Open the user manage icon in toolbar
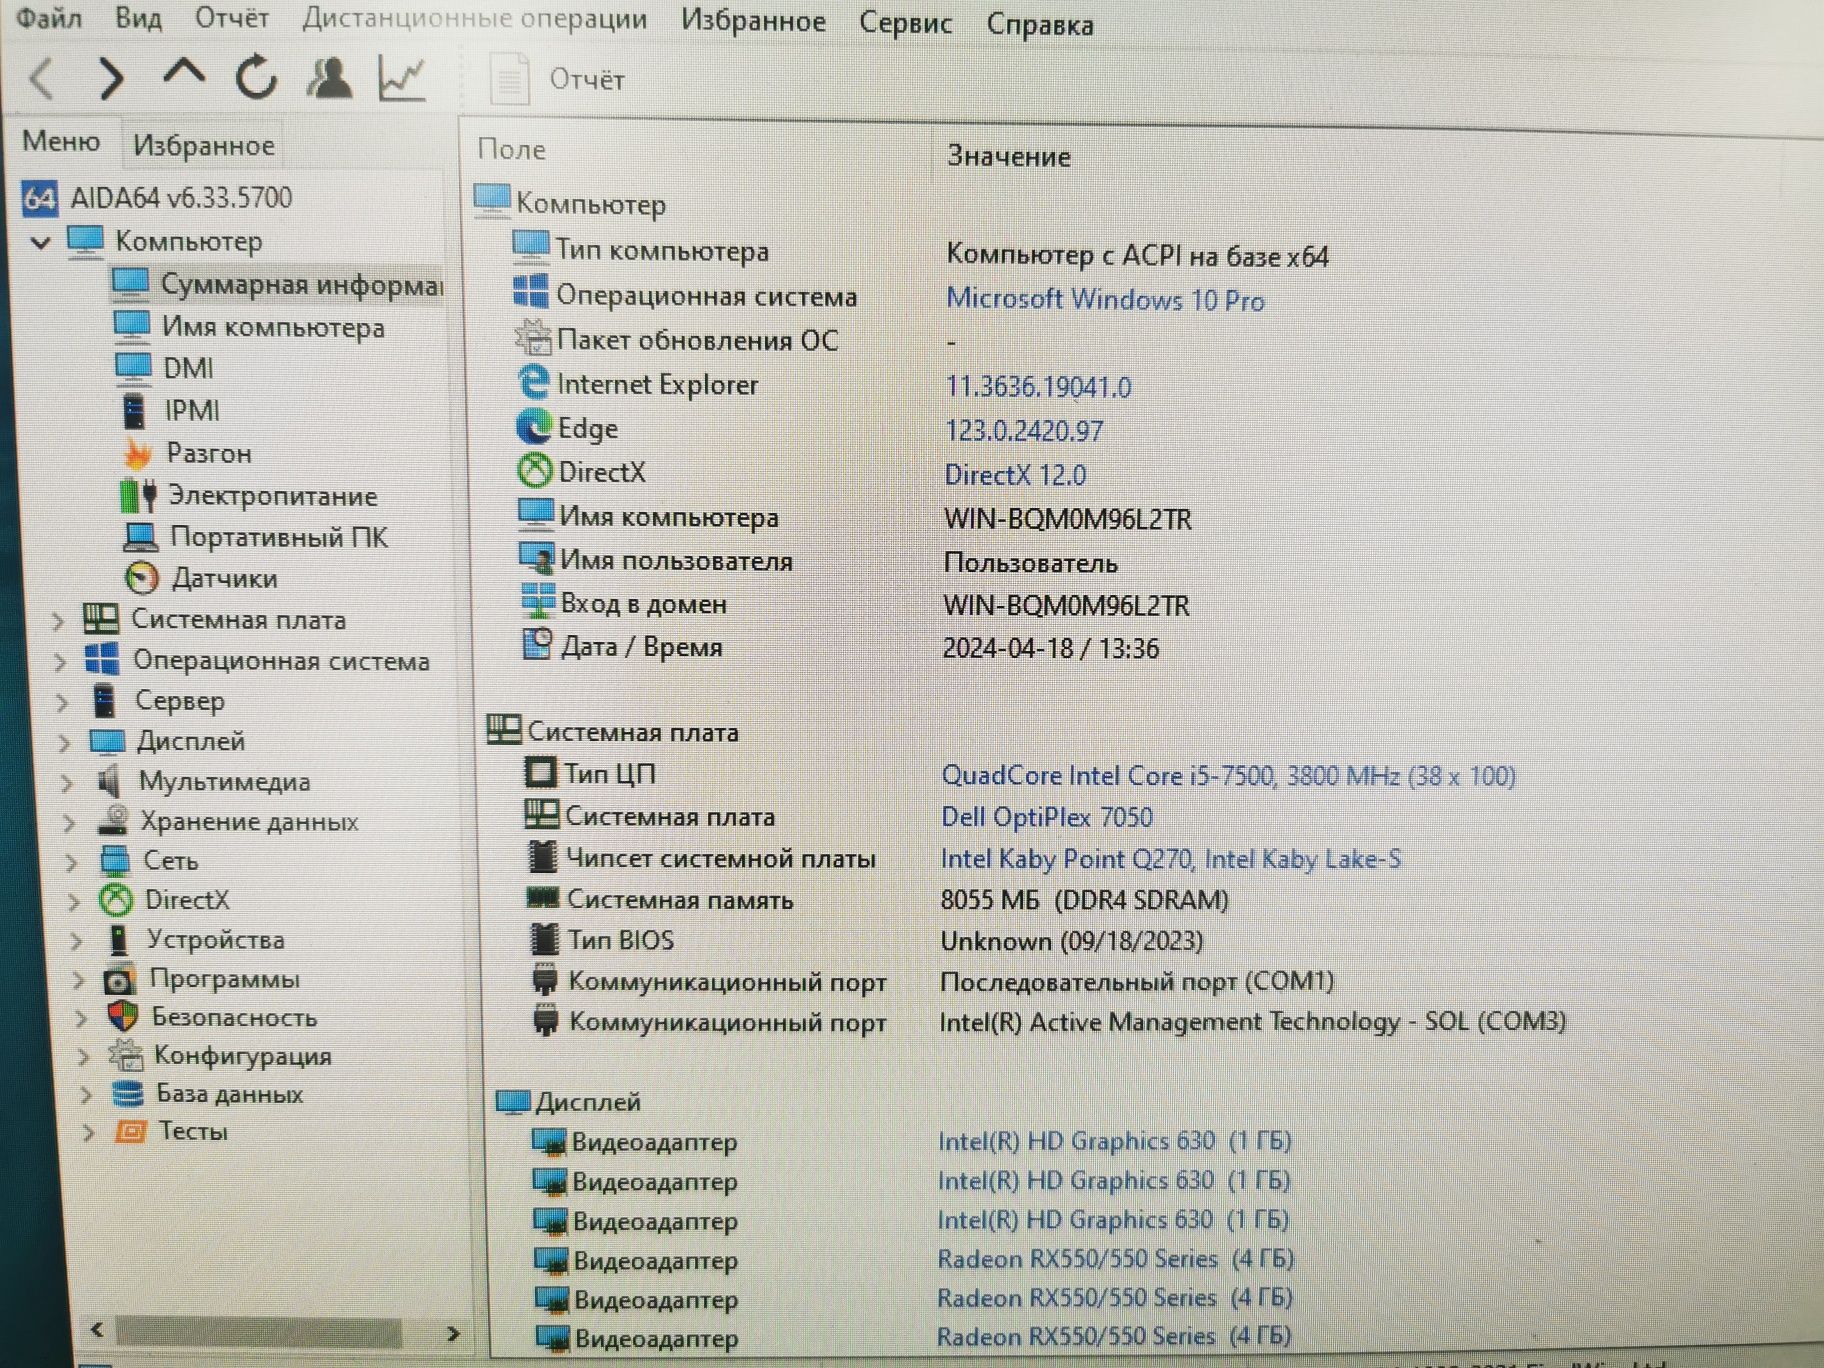Viewport: 1824px width, 1368px height. point(329,77)
